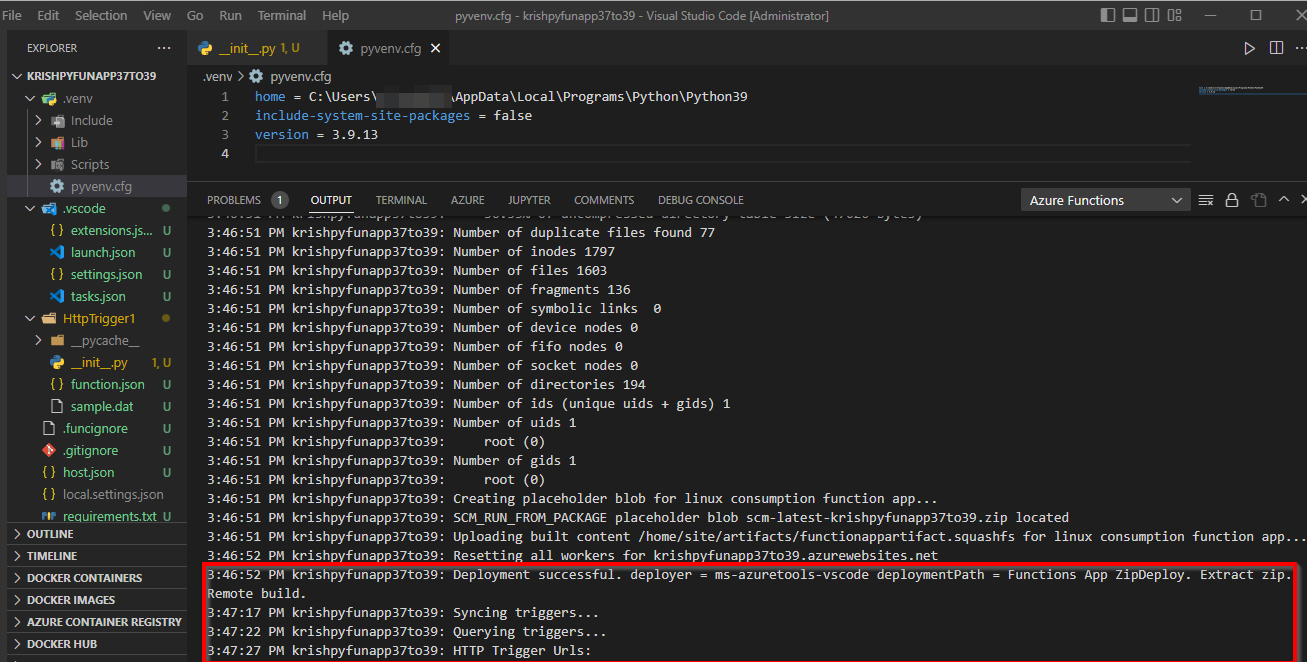
Task: Open .funcignore file
Action: click(x=96, y=428)
